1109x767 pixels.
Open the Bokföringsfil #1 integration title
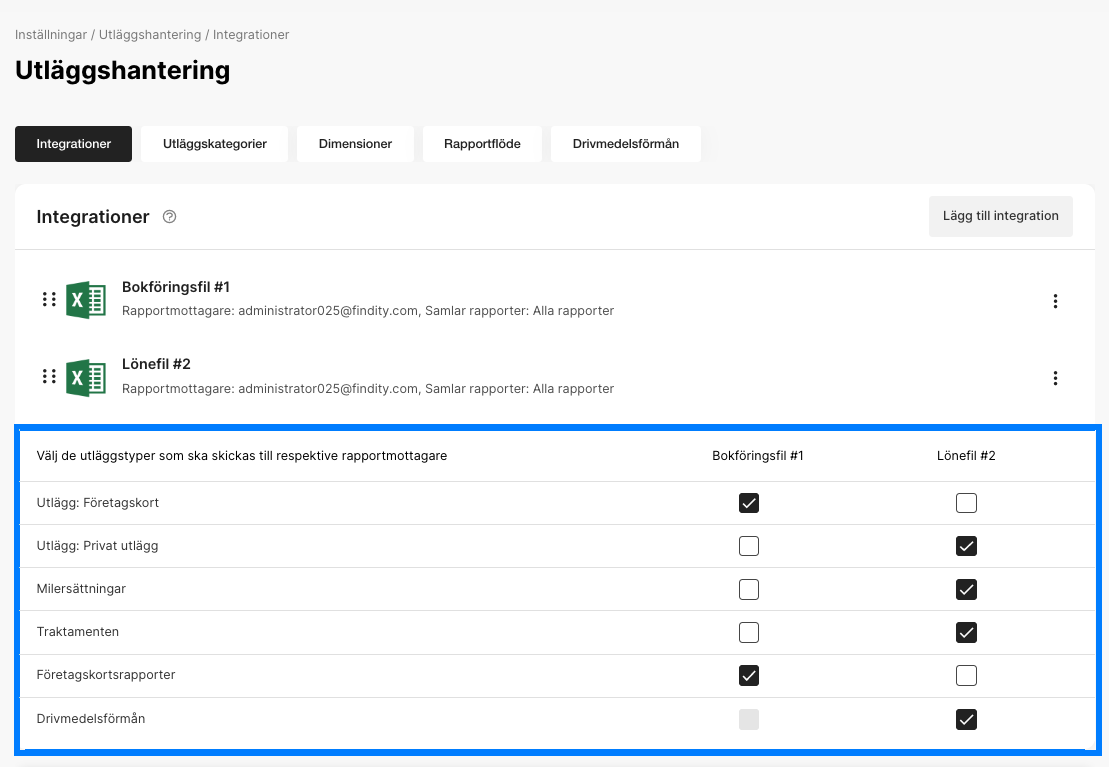pos(176,287)
